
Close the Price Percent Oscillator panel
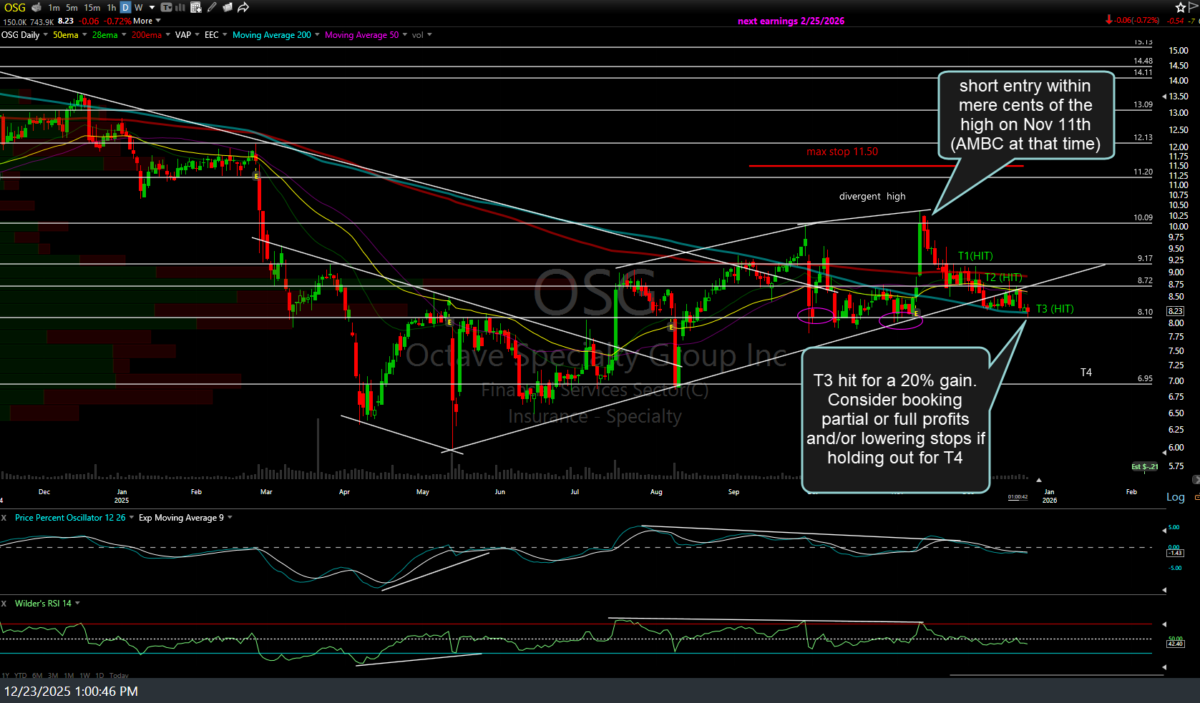(5, 518)
